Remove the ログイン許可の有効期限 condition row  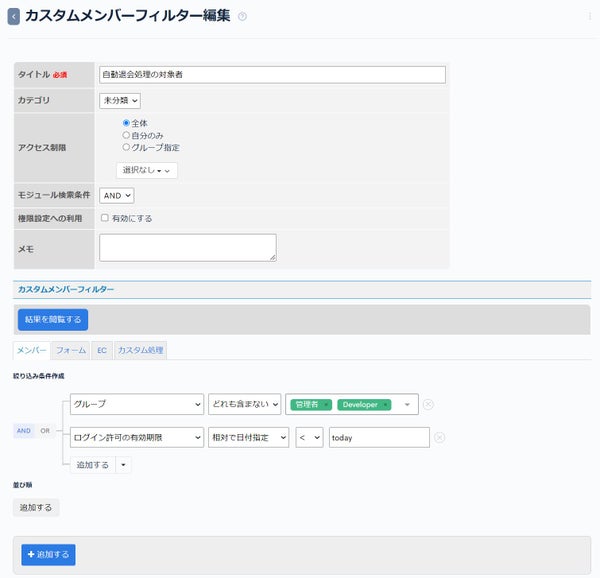[440, 437]
